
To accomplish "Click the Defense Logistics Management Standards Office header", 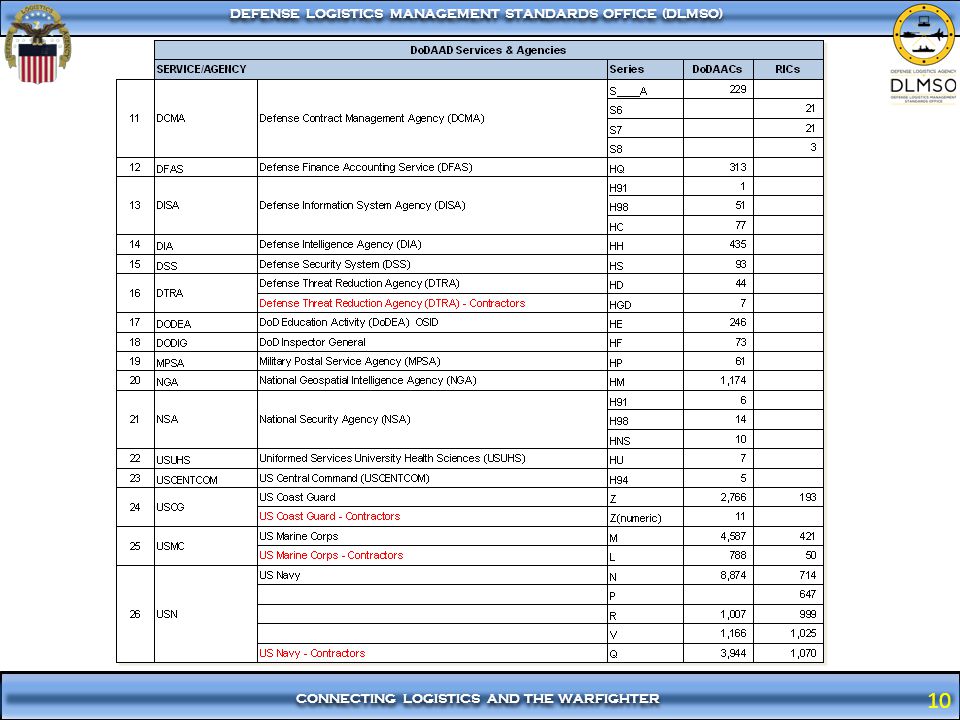I will (x=476, y=13).
